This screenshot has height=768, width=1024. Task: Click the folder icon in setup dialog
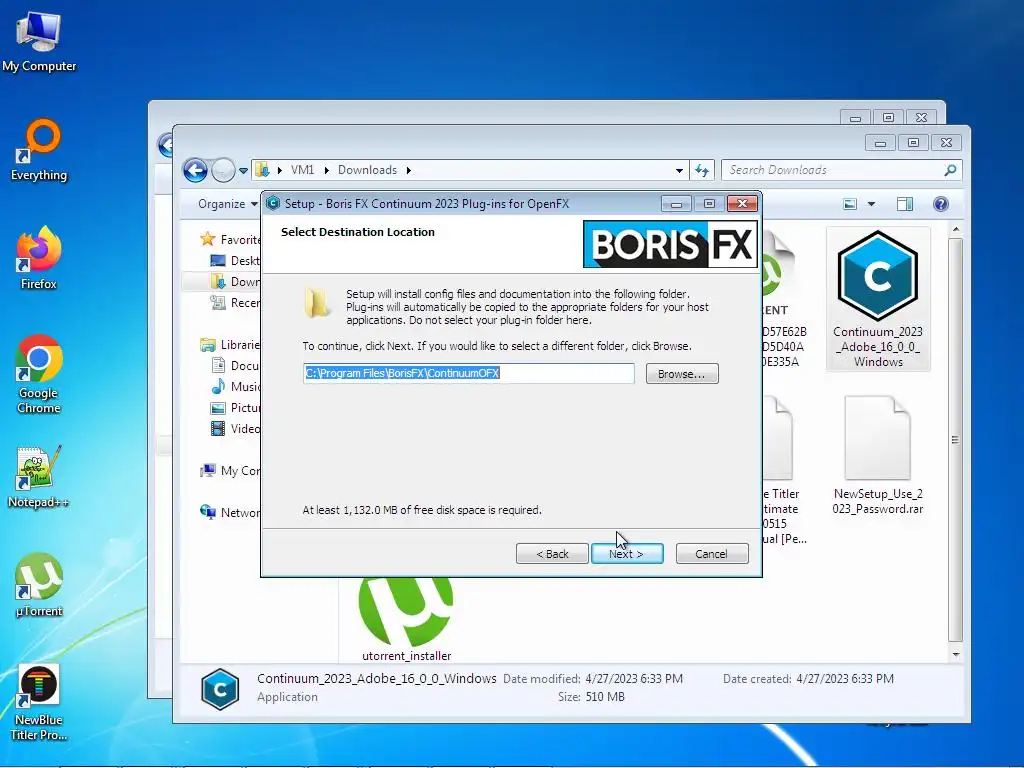317,302
